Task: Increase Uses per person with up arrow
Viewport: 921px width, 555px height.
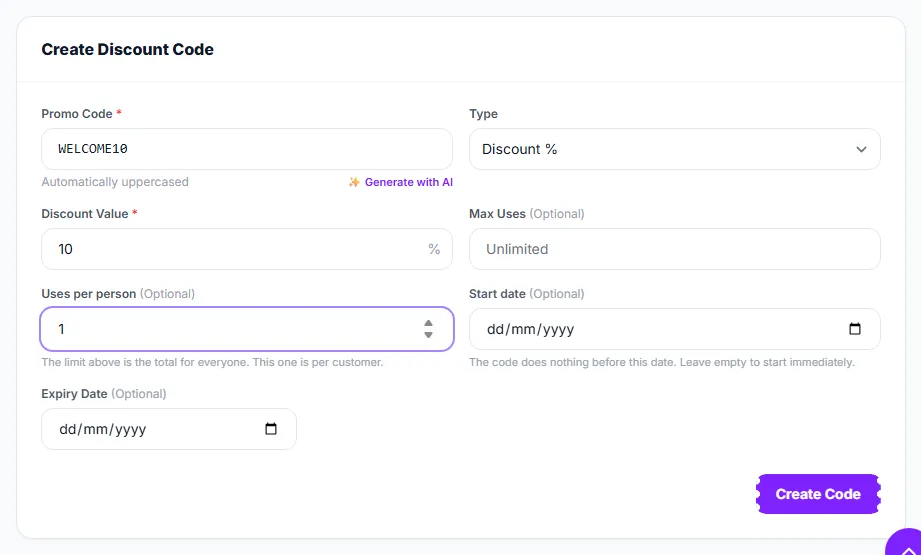Action: pos(429,323)
